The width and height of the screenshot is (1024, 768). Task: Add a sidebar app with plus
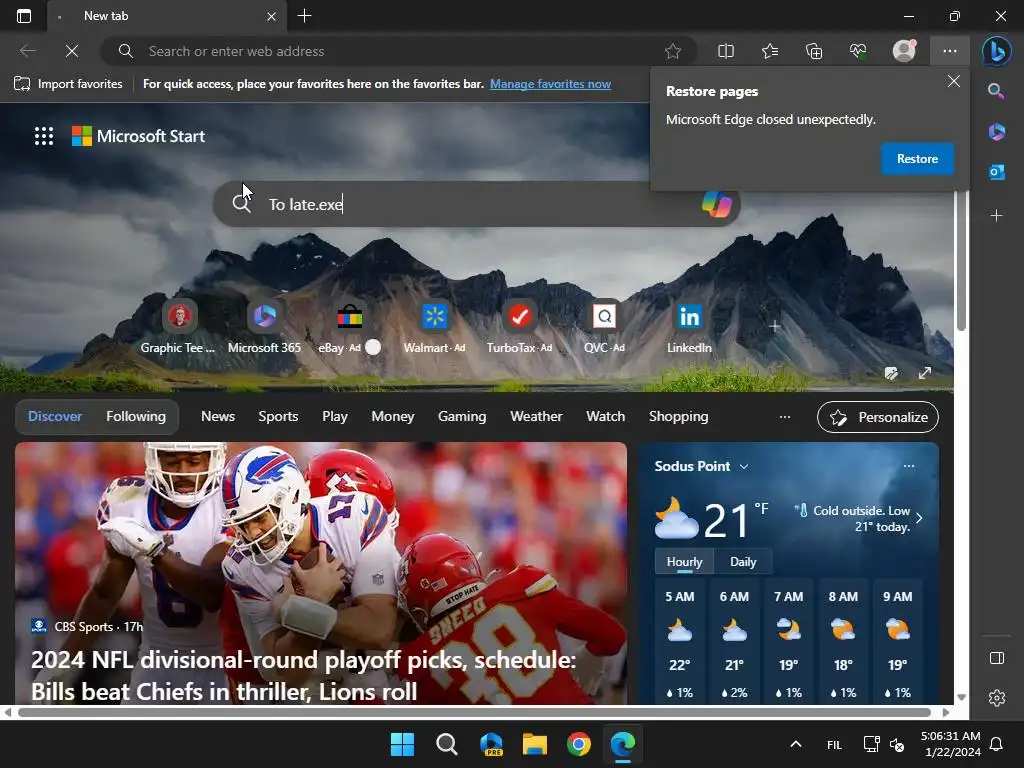click(x=997, y=216)
